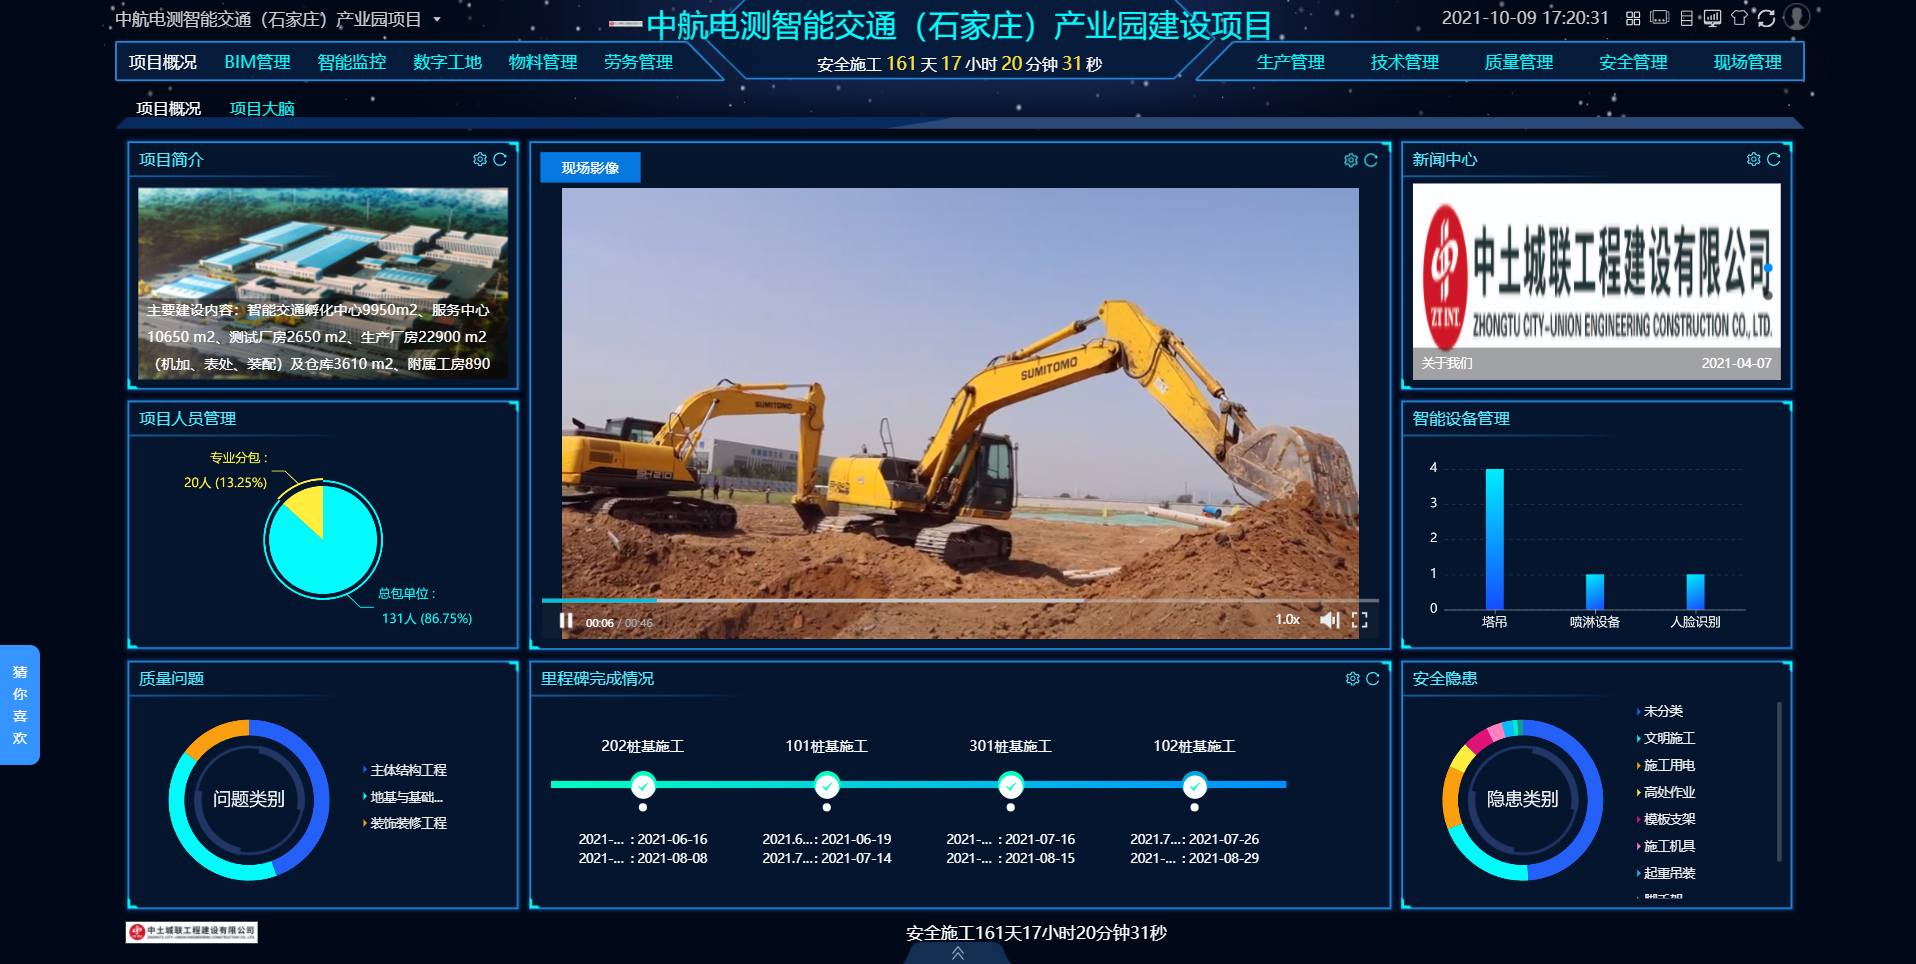The height and width of the screenshot is (964, 1916).
Task: Open the BIM管理 menu
Action: point(257,62)
